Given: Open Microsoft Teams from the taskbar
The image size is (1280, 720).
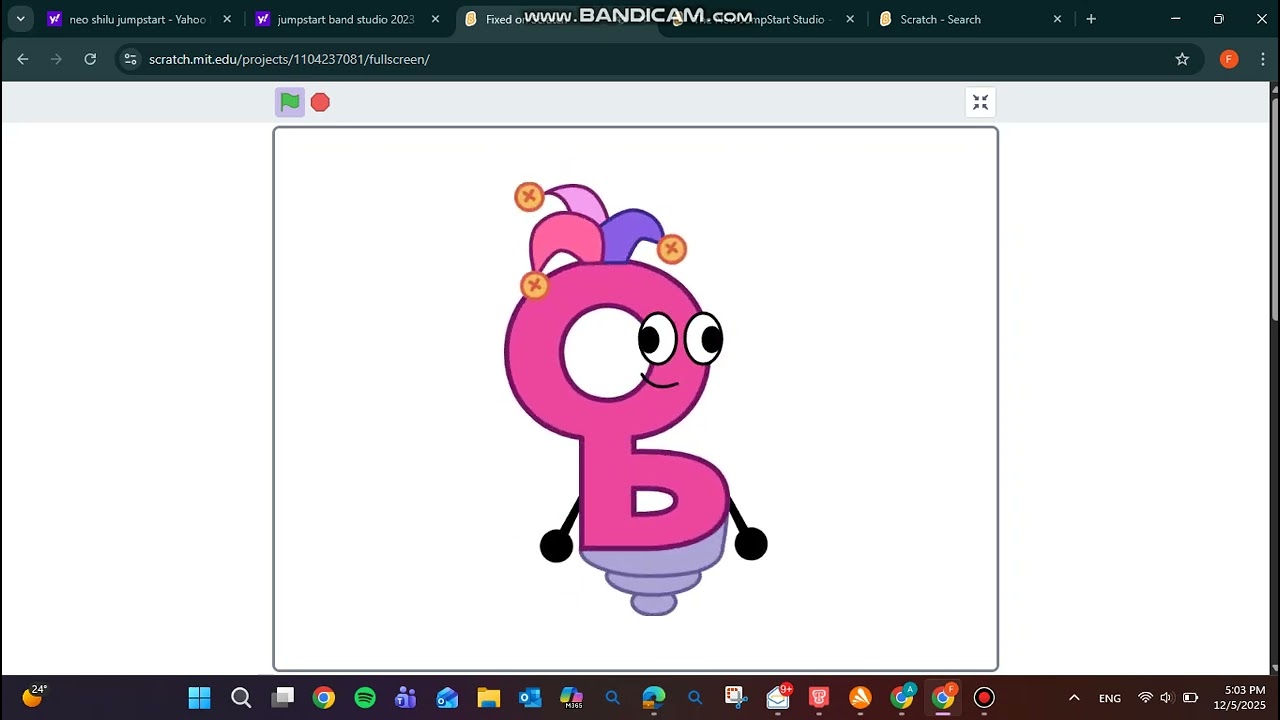Looking at the screenshot, I should [x=406, y=698].
